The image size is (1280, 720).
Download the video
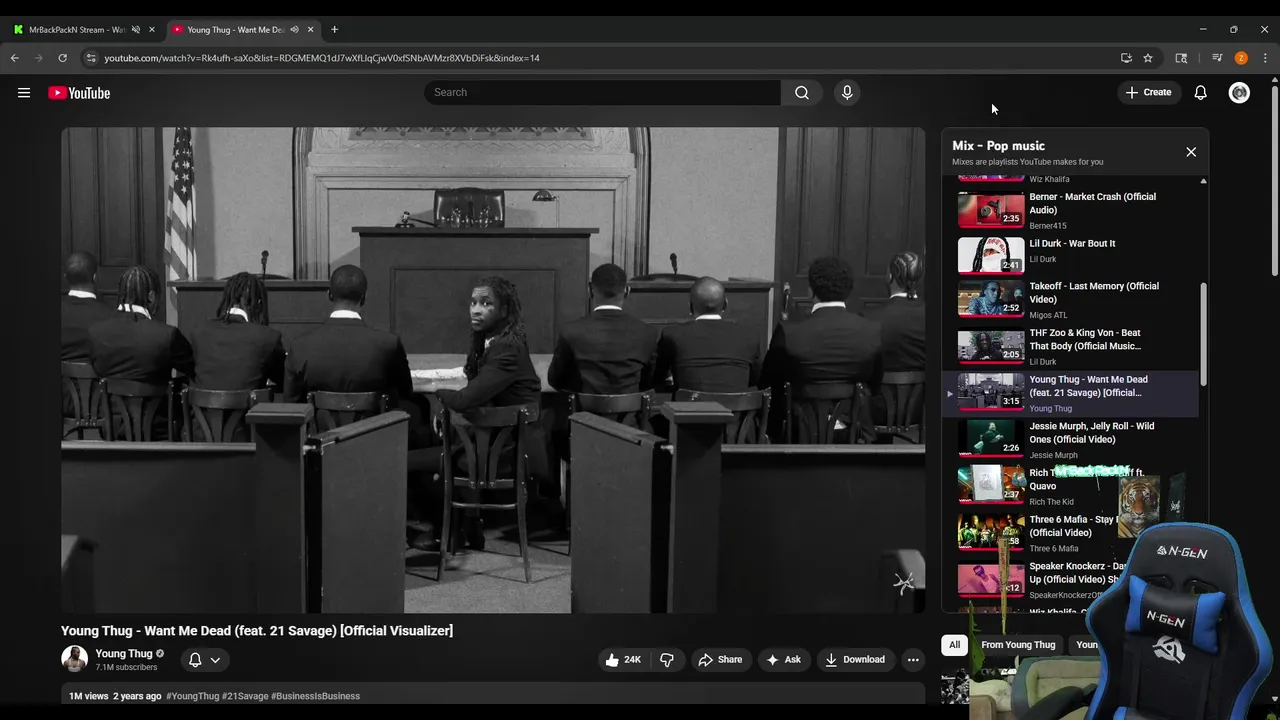(855, 659)
